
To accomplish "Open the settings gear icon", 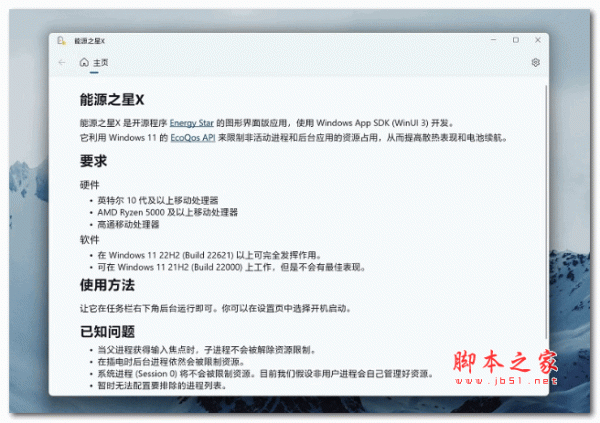I will pyautogui.click(x=535, y=62).
